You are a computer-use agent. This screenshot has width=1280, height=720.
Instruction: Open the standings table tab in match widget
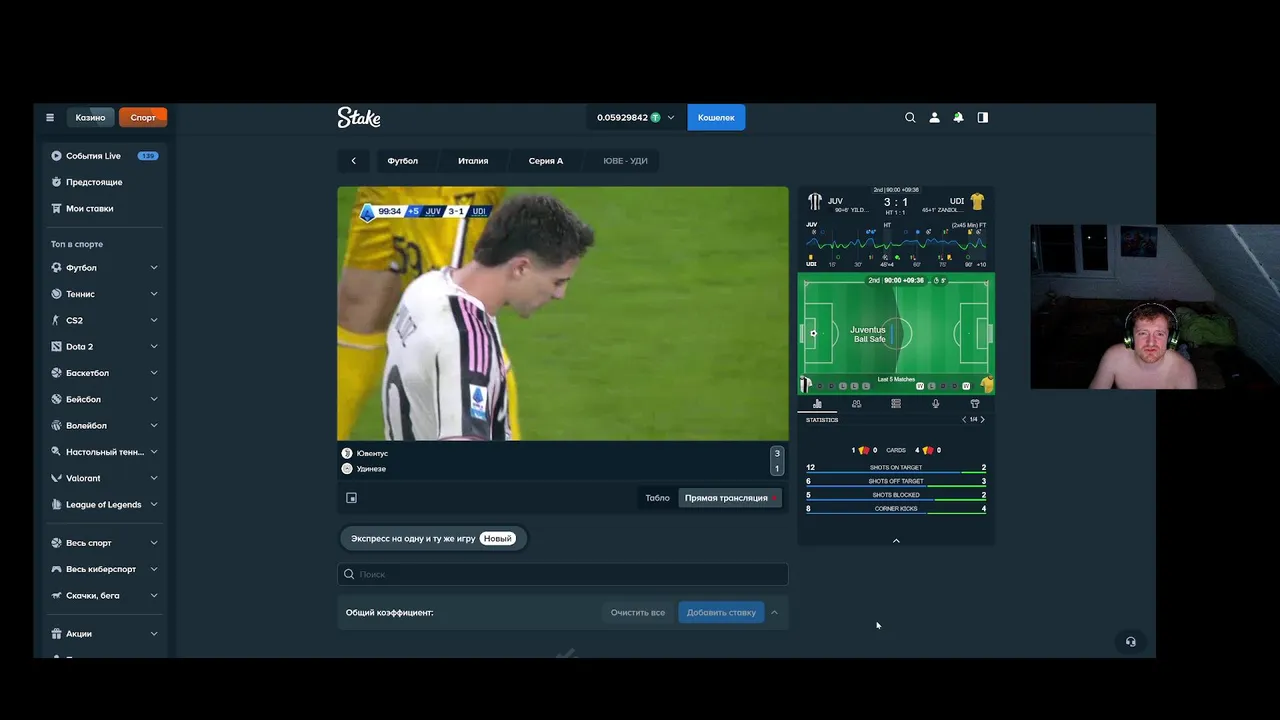click(x=896, y=404)
